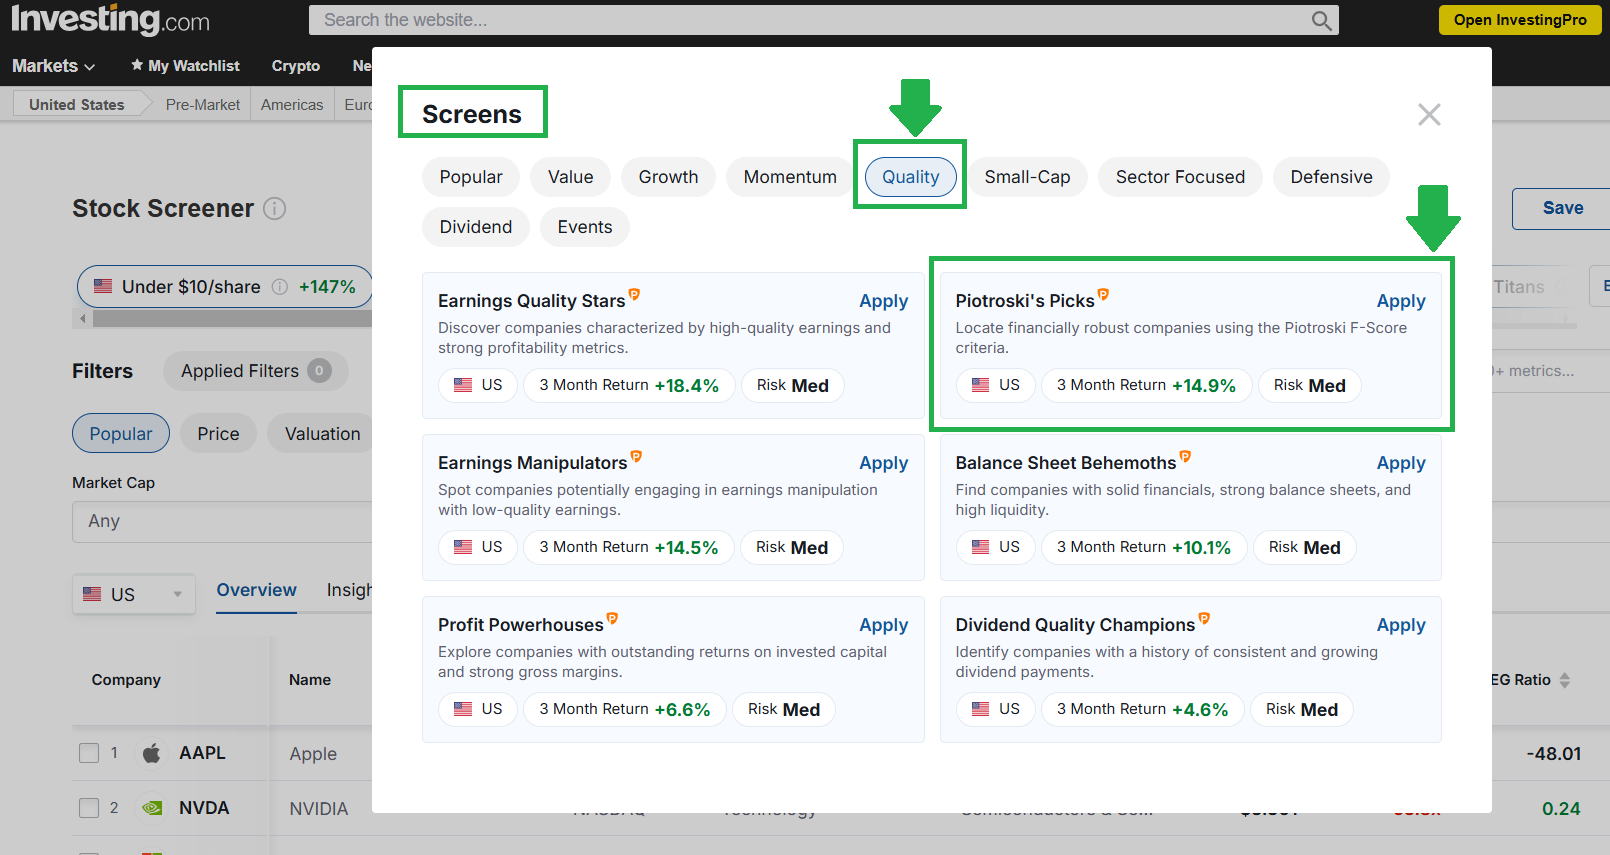Apply the Piotroski's Picks screen
The image size is (1610, 855).
(x=1401, y=301)
